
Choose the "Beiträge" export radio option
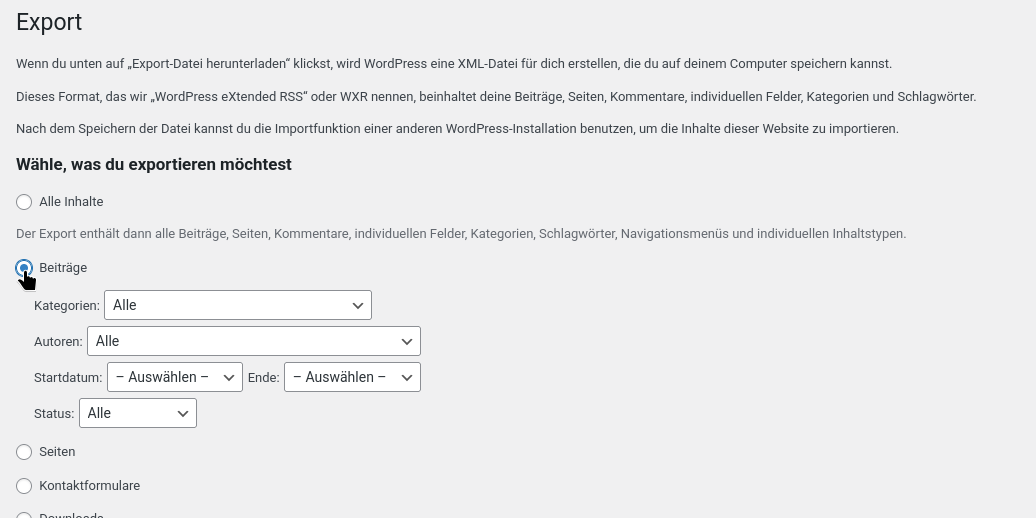coord(24,268)
